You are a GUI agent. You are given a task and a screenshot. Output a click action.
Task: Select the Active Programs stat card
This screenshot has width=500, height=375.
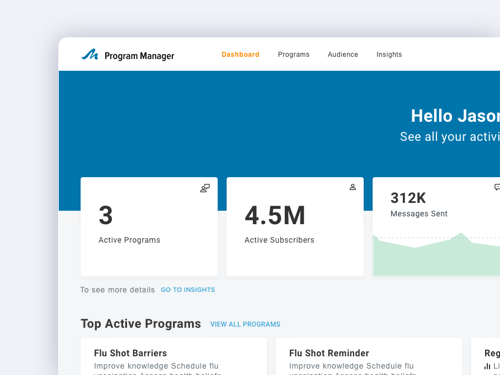(x=149, y=227)
